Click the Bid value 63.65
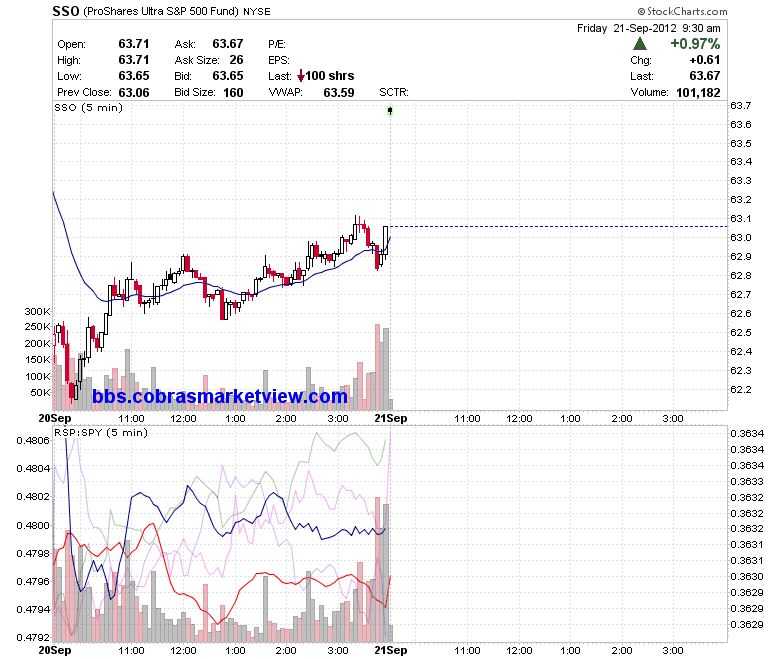The image size is (780, 659). [228, 76]
